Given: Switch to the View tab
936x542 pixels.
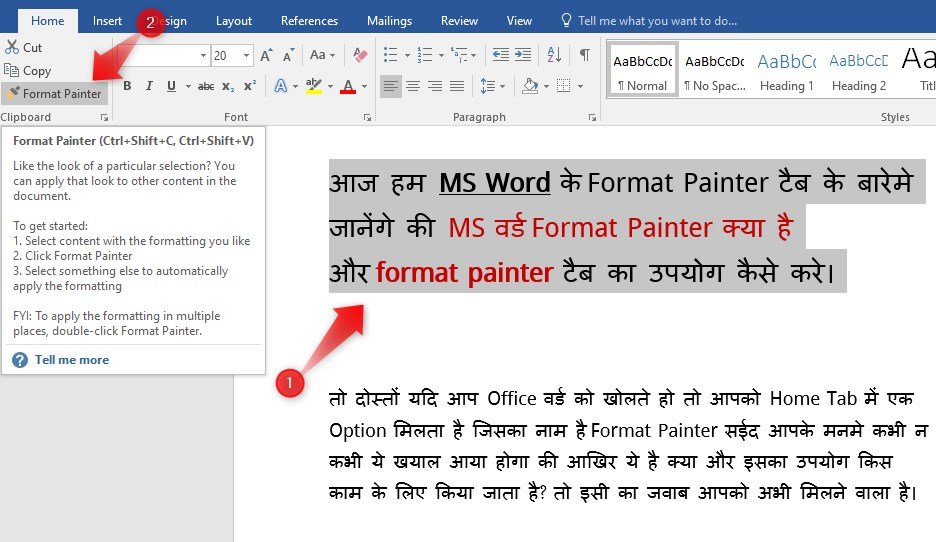Looking at the screenshot, I should (519, 21).
